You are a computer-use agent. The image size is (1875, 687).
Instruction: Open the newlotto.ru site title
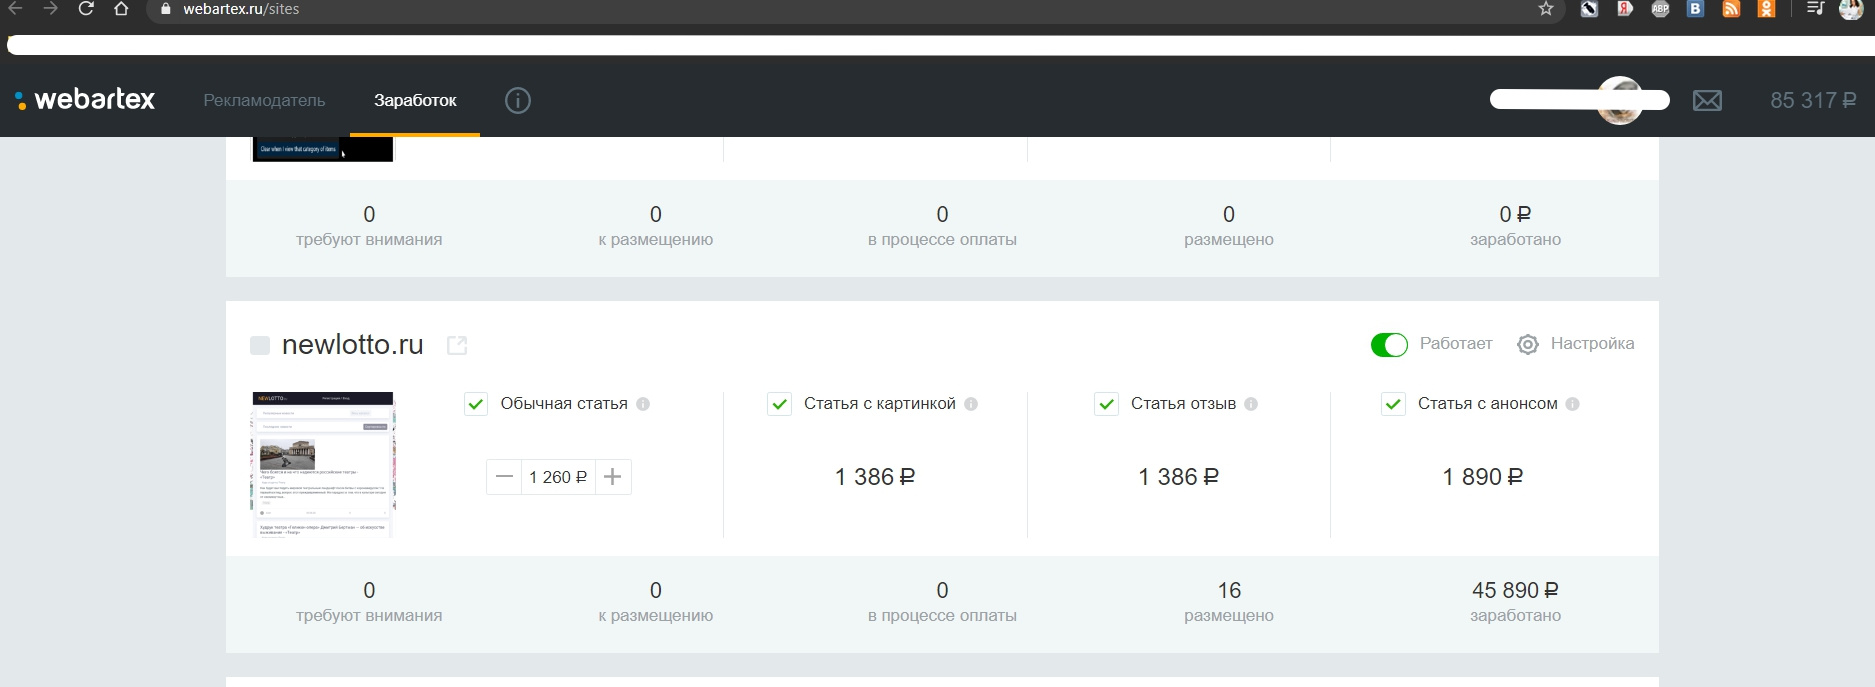(x=353, y=345)
